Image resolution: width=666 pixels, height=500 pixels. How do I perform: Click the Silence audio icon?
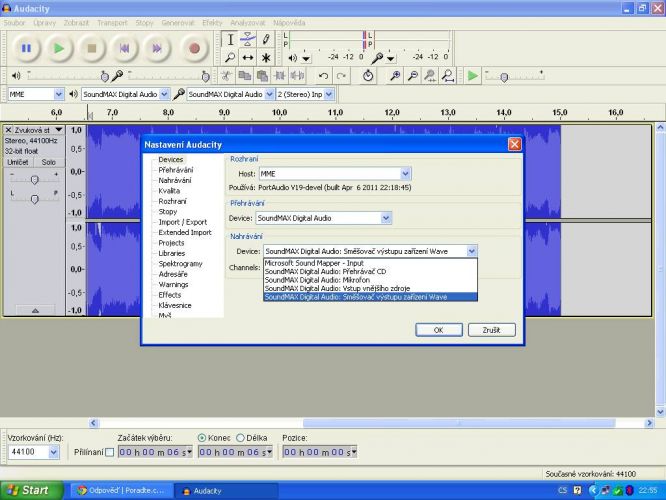[x=297, y=76]
